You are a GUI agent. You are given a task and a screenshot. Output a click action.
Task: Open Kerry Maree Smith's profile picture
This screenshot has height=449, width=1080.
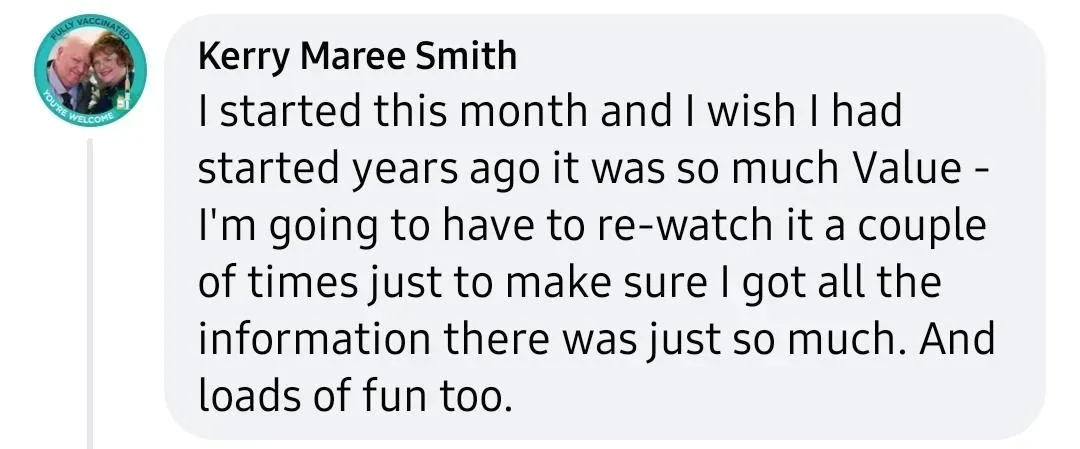[x=90, y=70]
